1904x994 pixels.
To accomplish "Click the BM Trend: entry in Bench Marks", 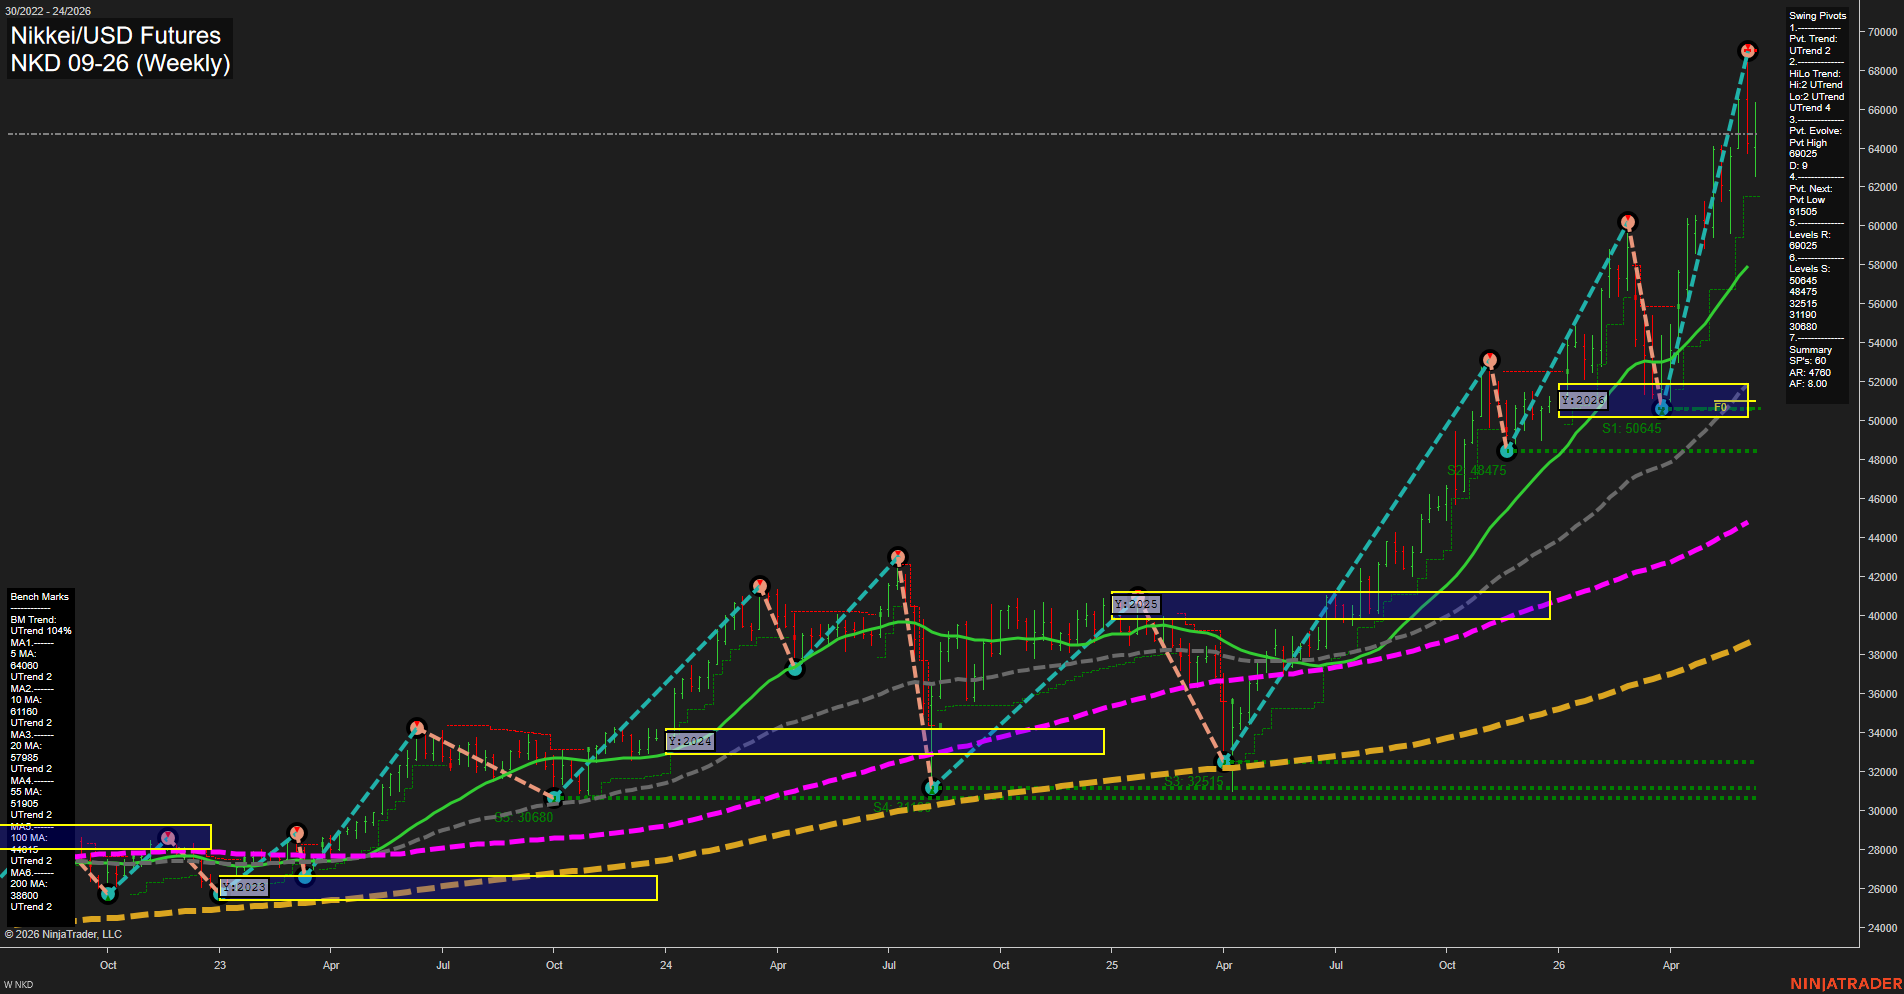I will coord(33,620).
